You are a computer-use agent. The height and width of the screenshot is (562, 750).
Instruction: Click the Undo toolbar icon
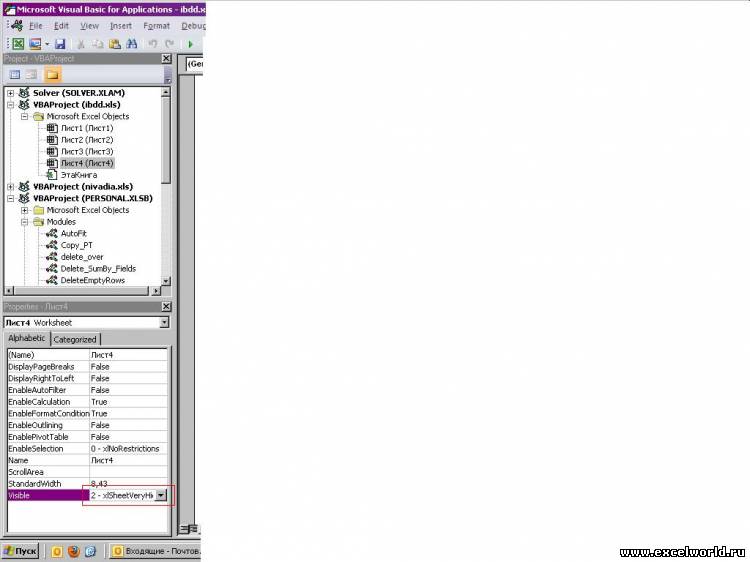[x=153, y=44]
